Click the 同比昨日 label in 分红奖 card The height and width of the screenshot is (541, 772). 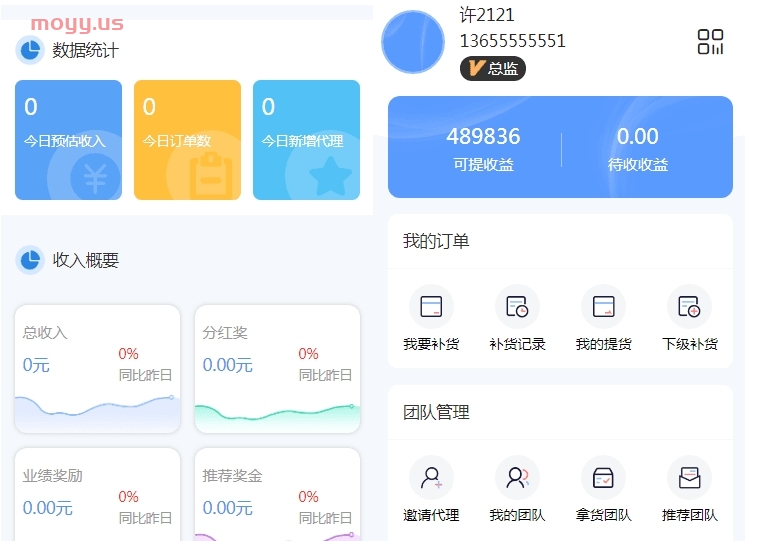tap(325, 375)
